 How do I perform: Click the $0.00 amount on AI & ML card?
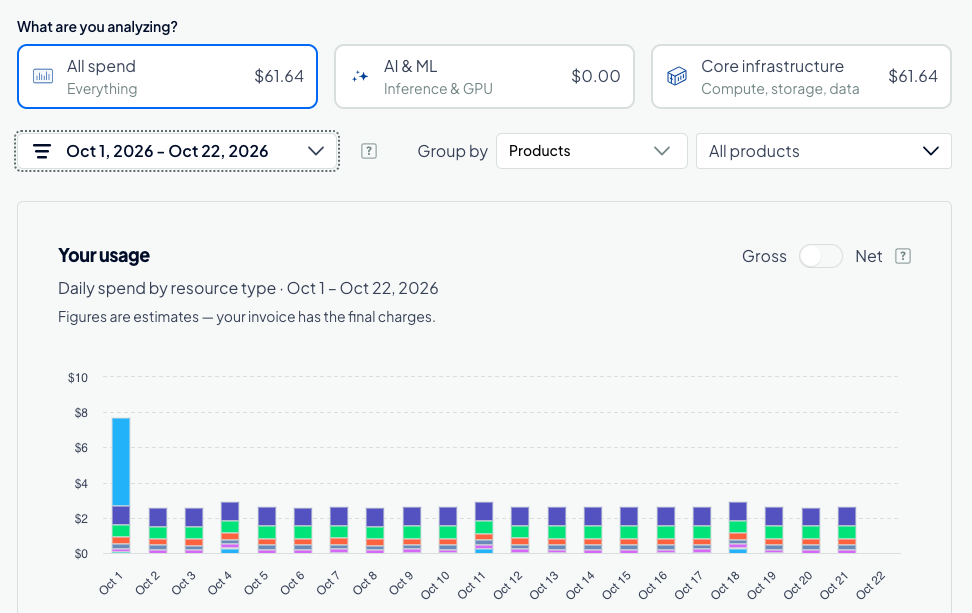click(x=596, y=76)
